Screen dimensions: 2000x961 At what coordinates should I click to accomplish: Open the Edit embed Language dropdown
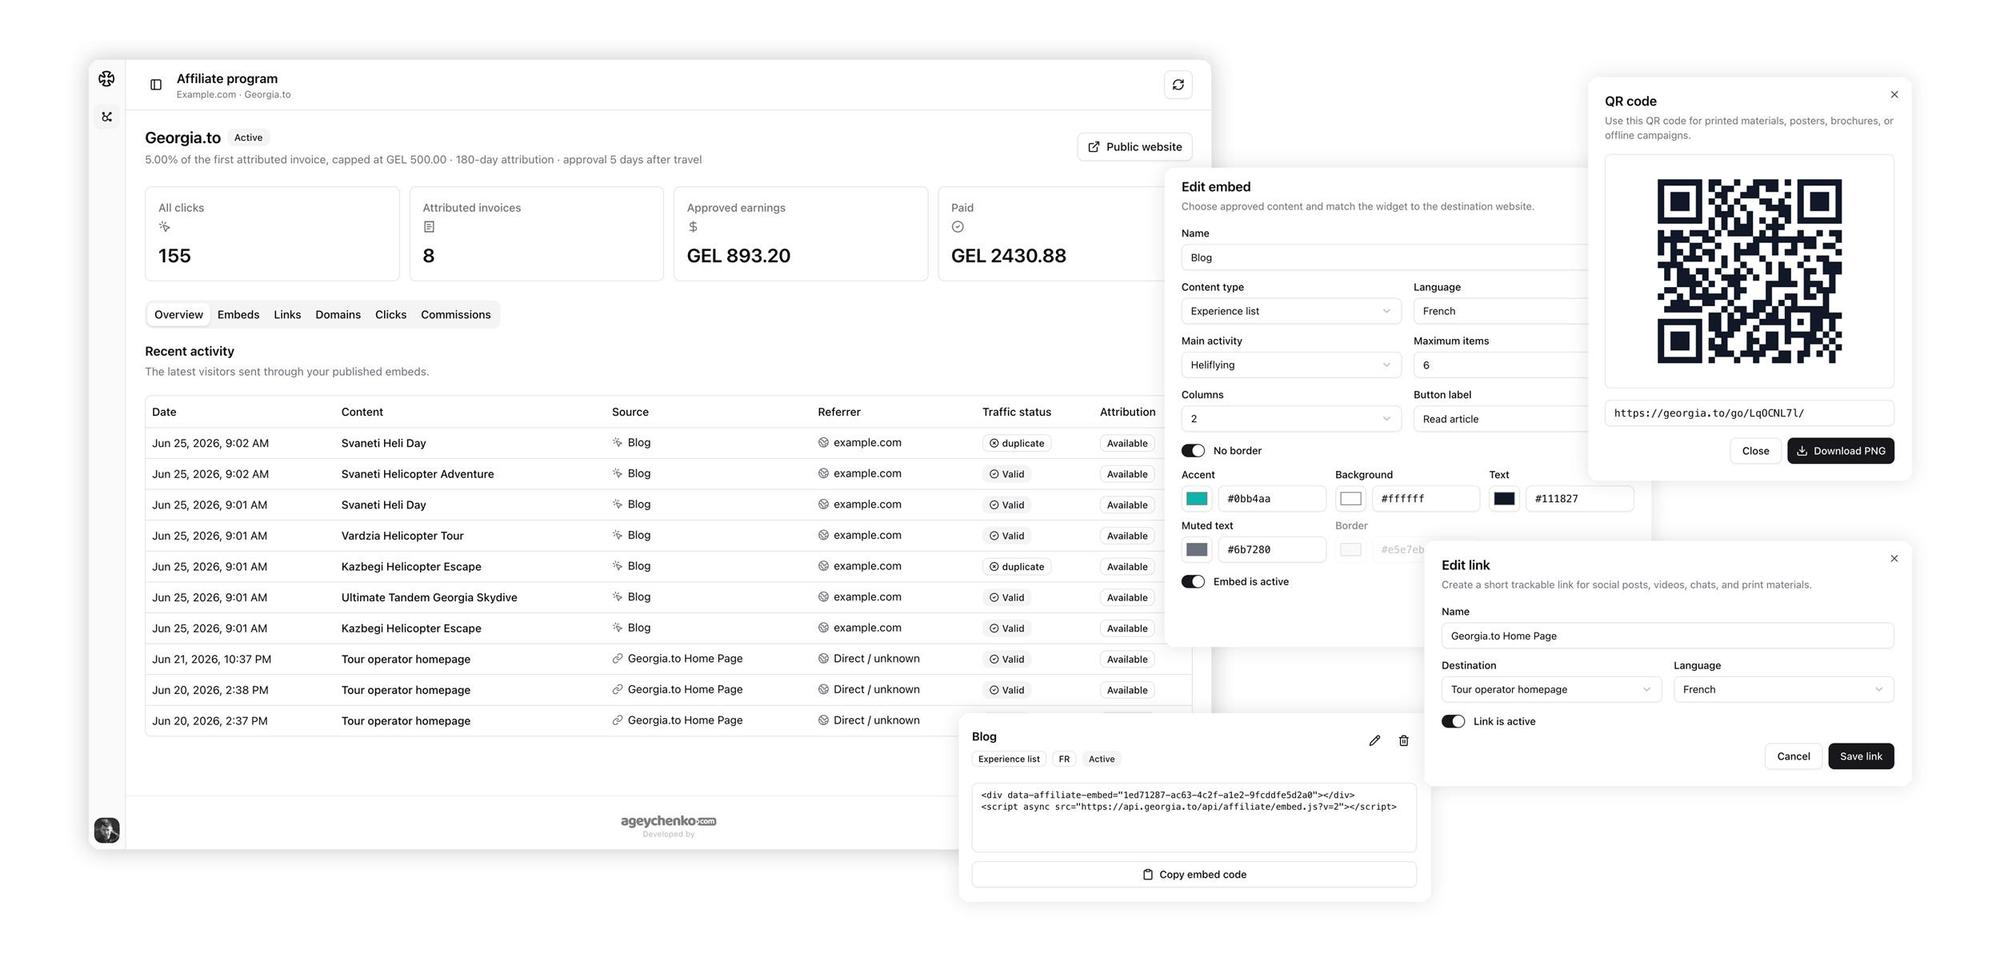1501,311
